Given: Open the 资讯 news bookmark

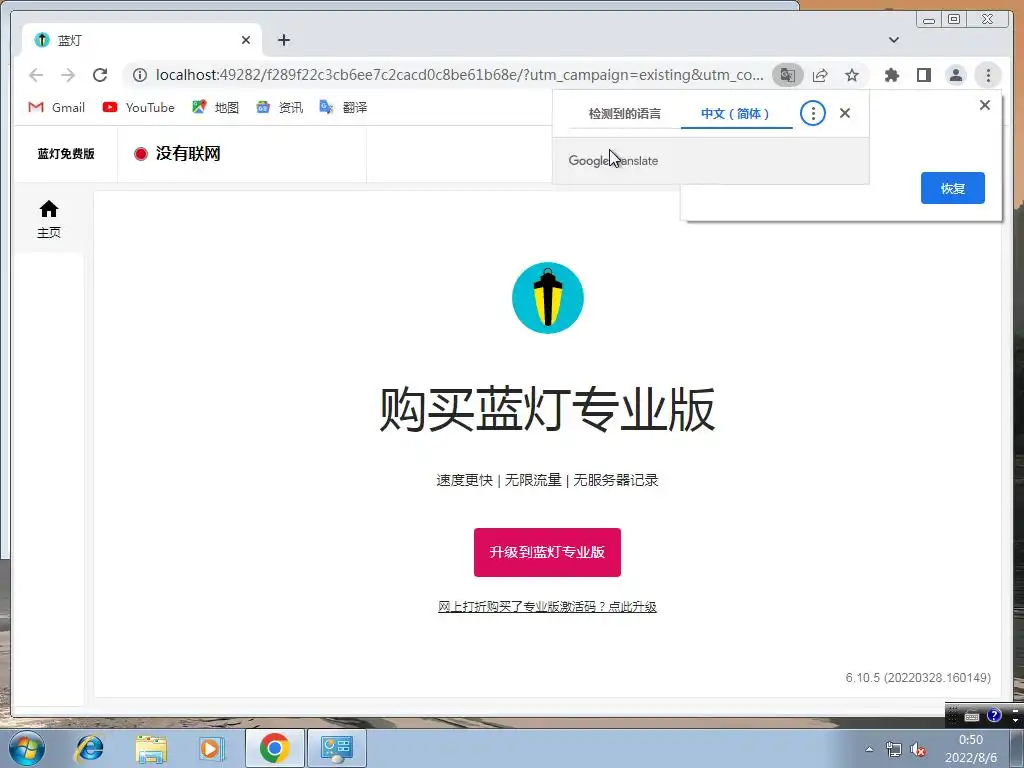Looking at the screenshot, I should tap(280, 108).
